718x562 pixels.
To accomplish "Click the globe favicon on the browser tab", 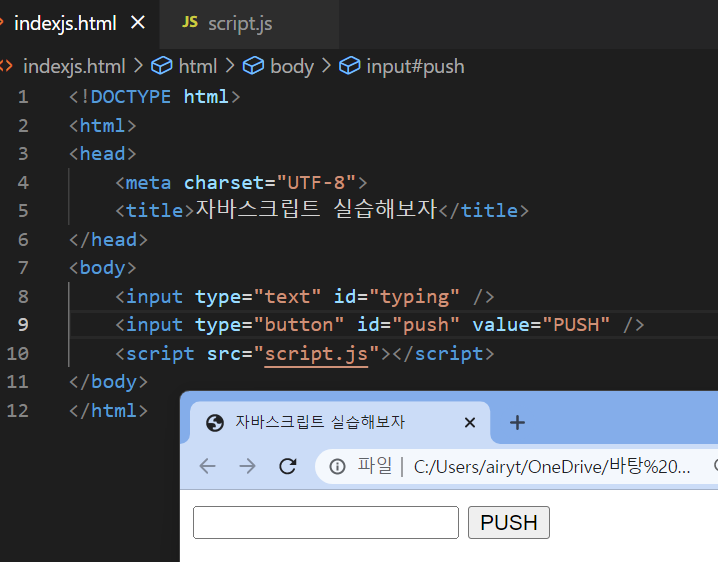I will 215,423.
